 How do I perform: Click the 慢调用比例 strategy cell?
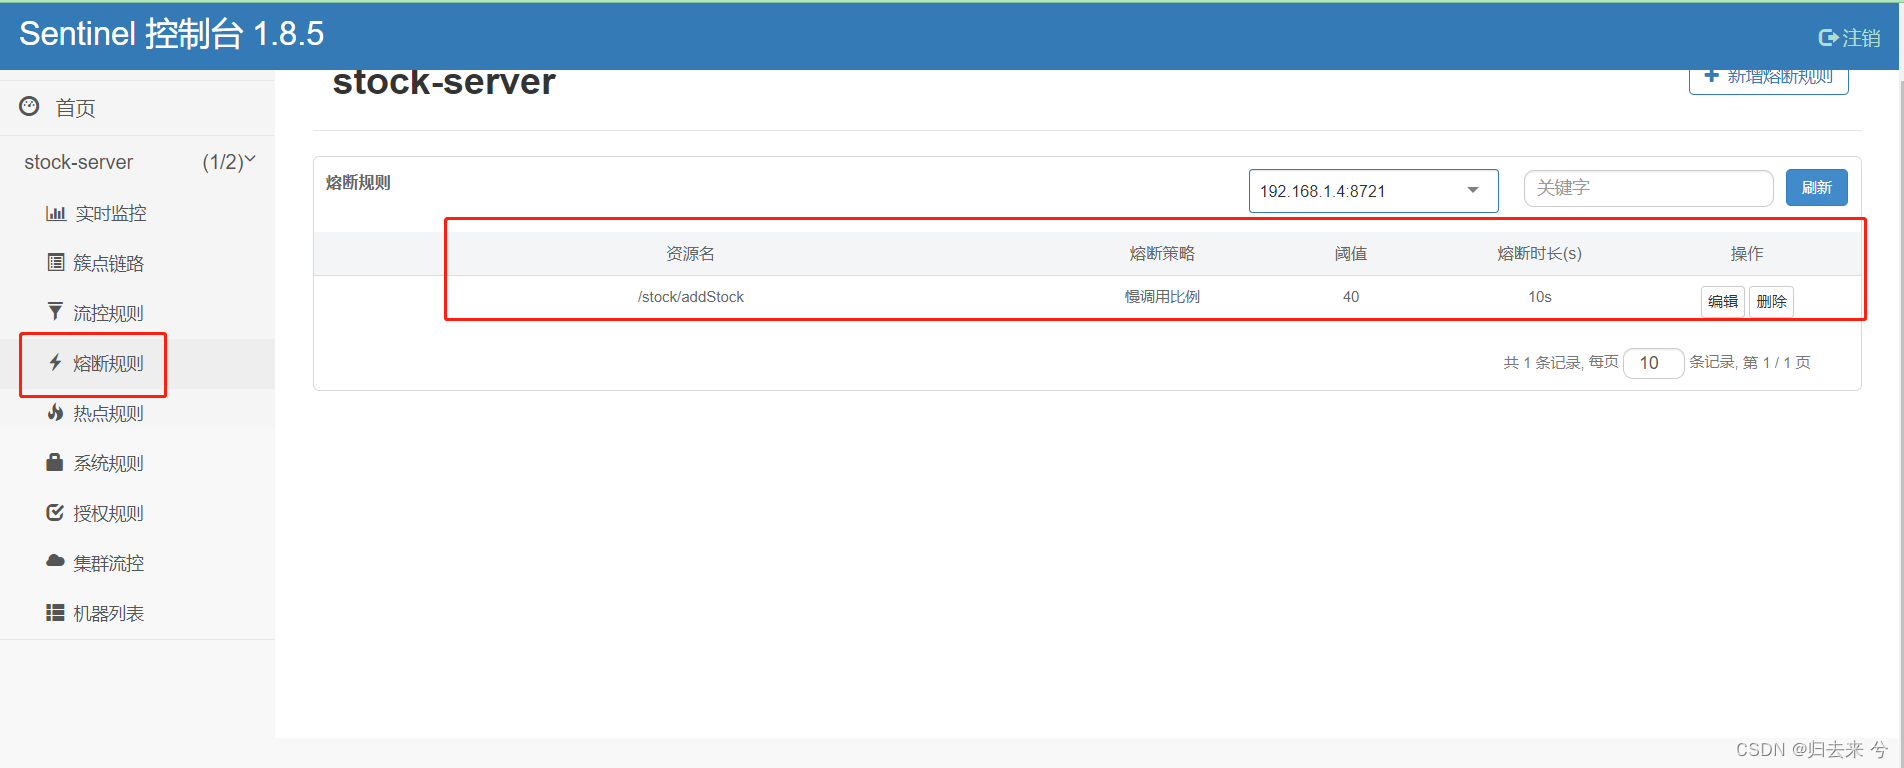[1162, 297]
